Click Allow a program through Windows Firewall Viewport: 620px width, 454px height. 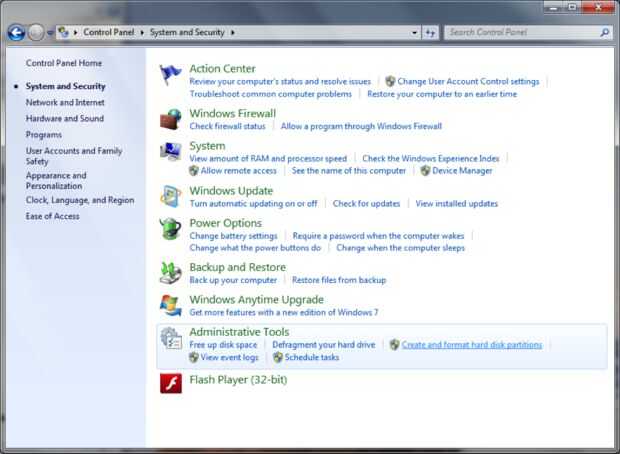tap(361, 126)
